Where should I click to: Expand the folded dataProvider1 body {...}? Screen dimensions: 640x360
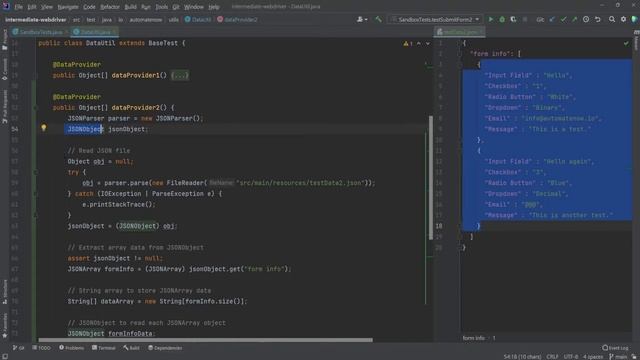pyautogui.click(x=180, y=76)
